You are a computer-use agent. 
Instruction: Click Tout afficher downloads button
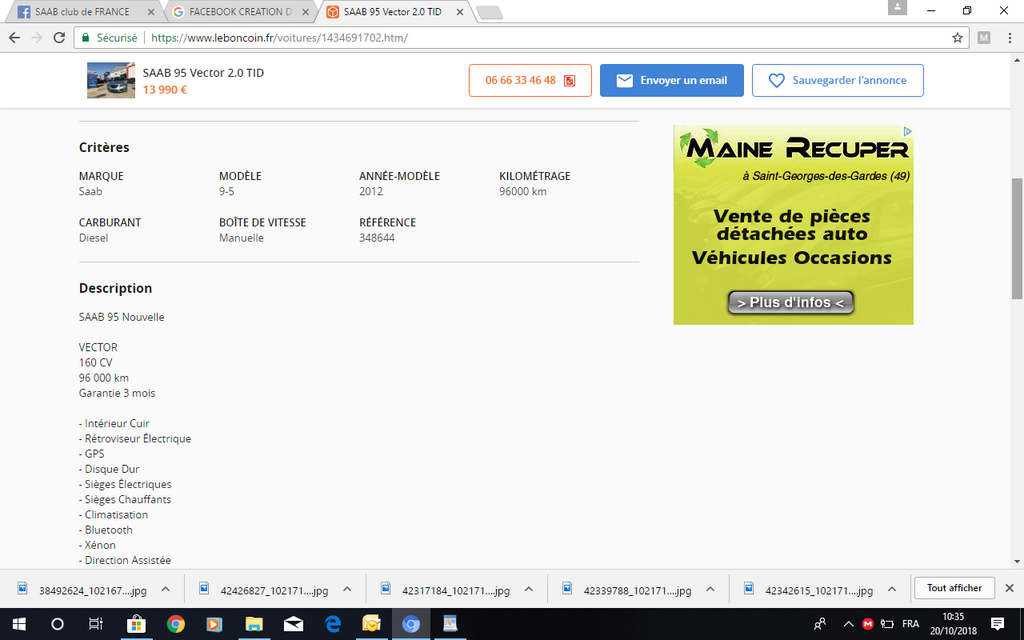point(954,588)
